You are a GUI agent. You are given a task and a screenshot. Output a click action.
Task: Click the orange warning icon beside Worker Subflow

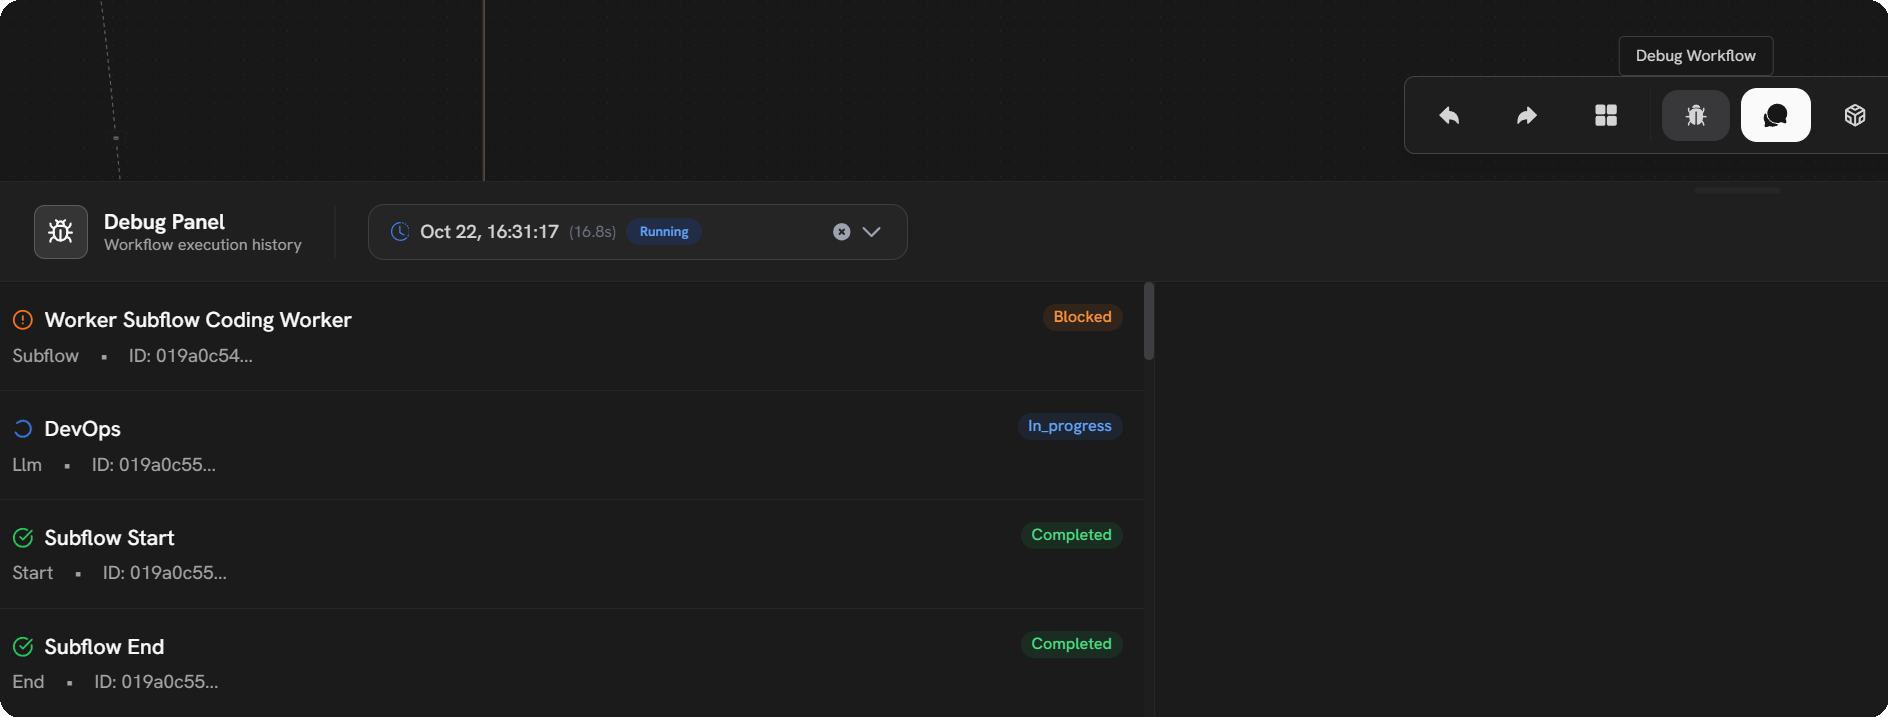pos(23,320)
